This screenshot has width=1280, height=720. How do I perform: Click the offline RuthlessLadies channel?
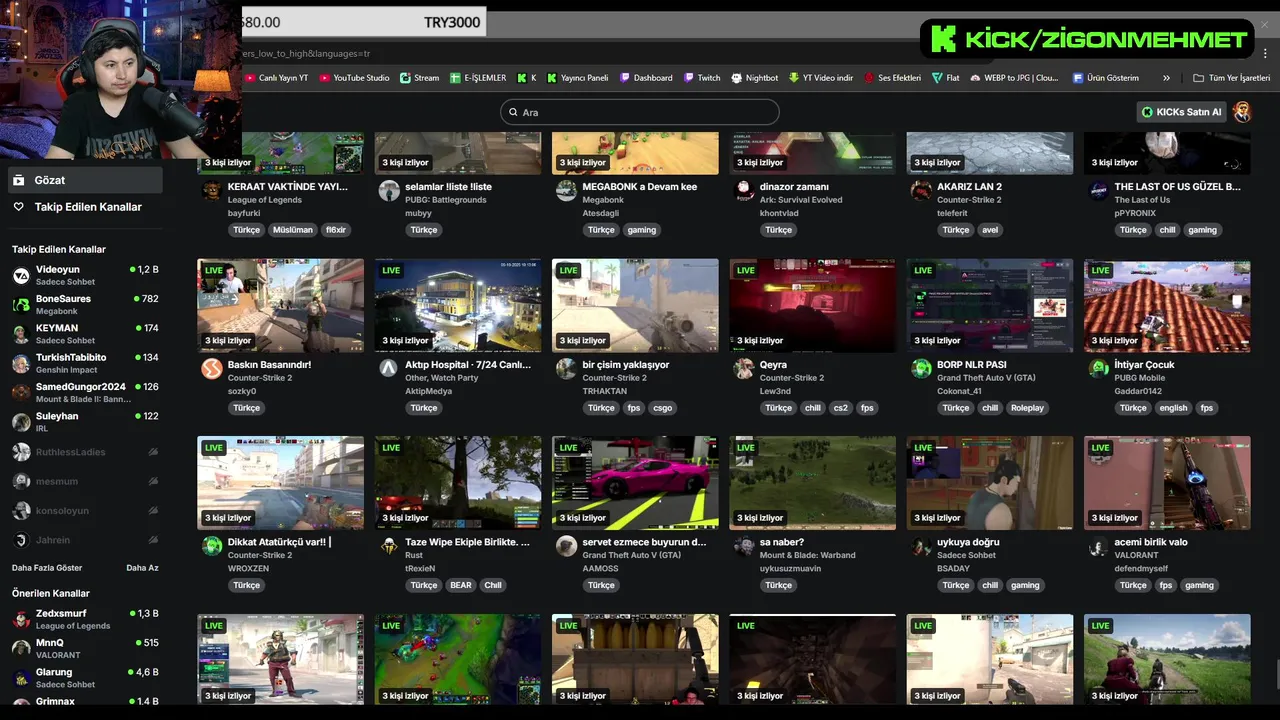85,452
